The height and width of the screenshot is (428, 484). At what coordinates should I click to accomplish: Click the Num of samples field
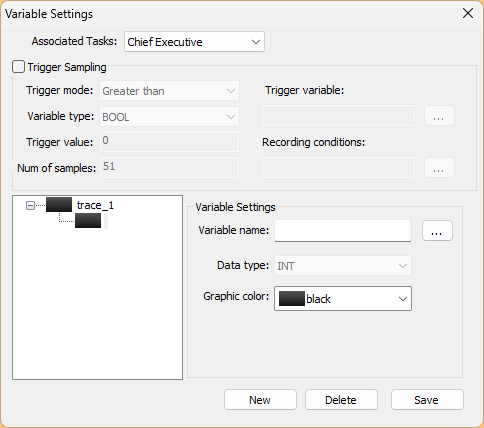click(x=169, y=167)
